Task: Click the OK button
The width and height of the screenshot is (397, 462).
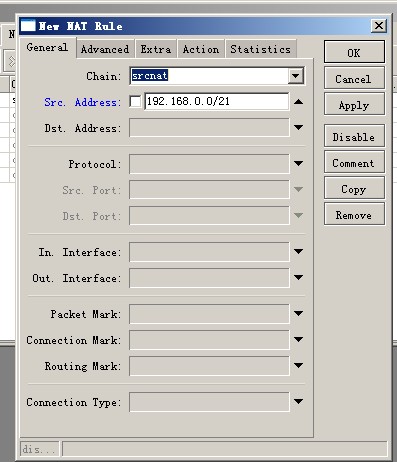Action: pos(354,52)
